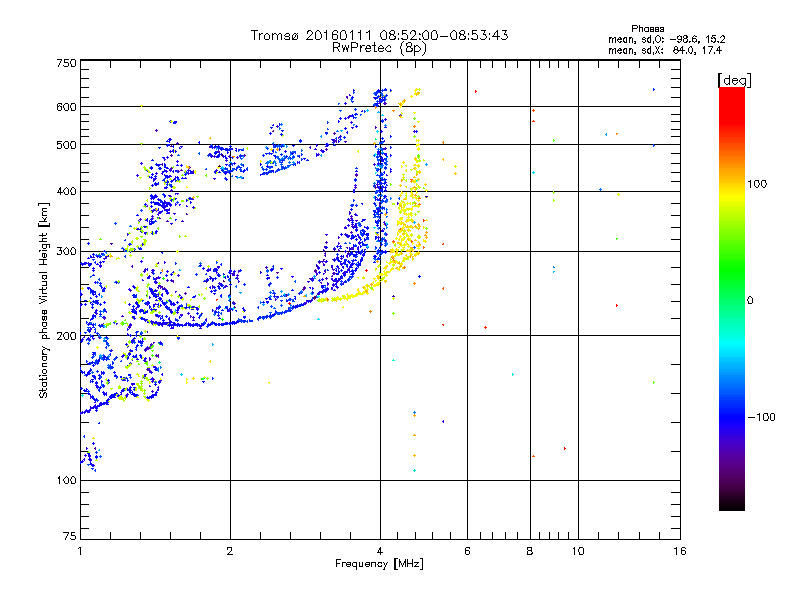Click the x-axis tick label '10'
Viewport: 800px width, 600px height.
tap(578, 551)
